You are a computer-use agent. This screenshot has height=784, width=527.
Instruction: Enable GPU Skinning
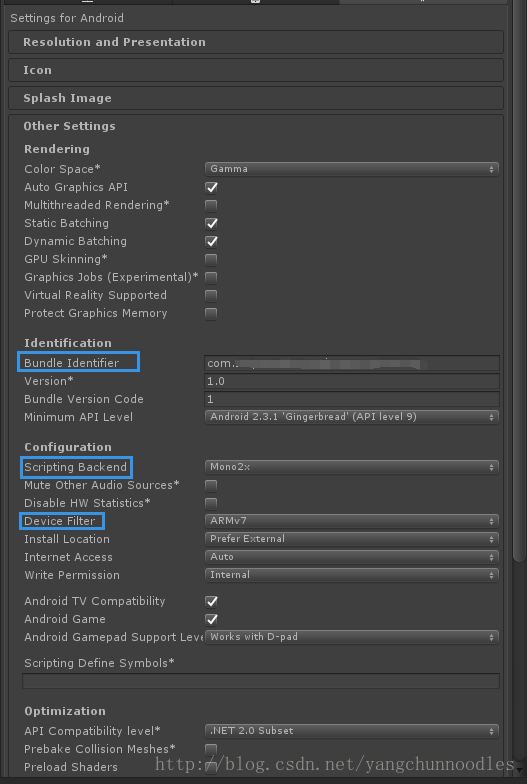211,260
